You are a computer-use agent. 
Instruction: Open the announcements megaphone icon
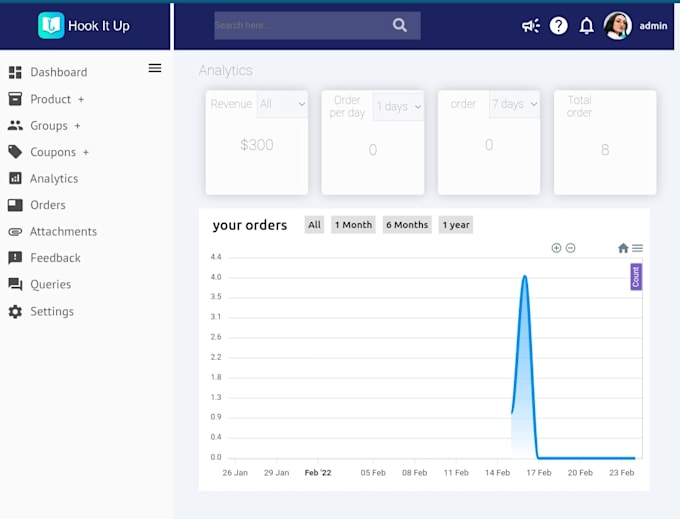tap(531, 26)
